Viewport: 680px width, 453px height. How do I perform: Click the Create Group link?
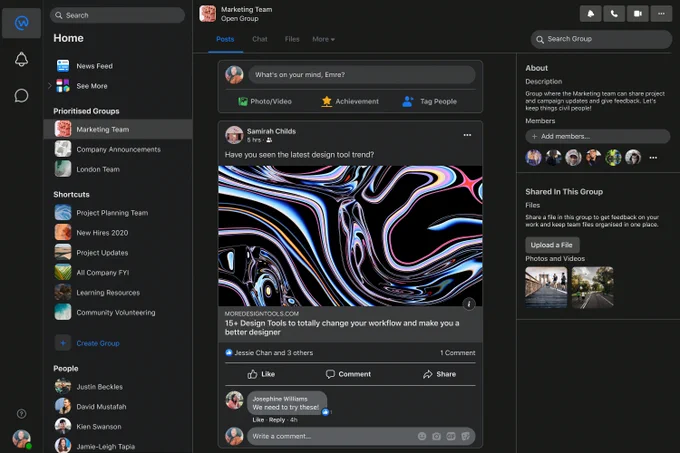[98, 343]
